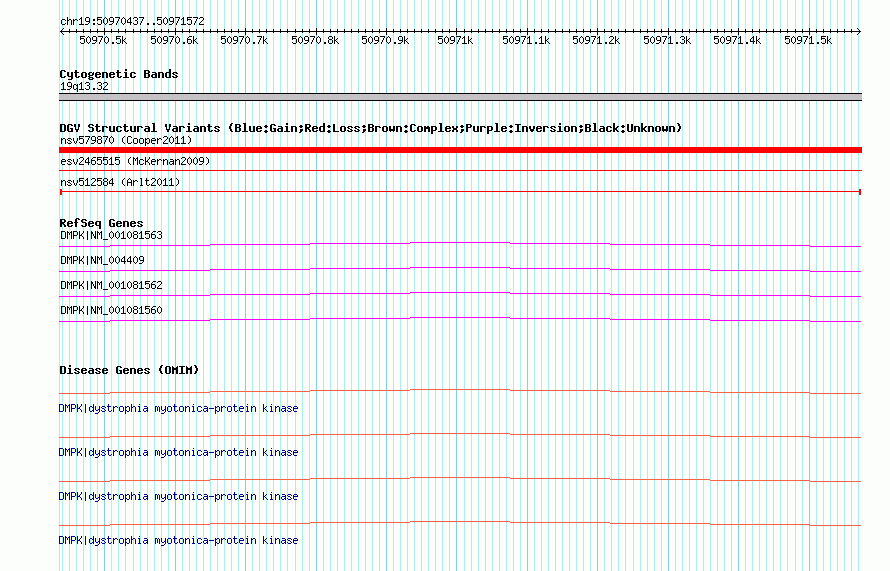Click the DMPK|NM_004409 transcript label
This screenshot has height=571, width=890.
(102, 260)
